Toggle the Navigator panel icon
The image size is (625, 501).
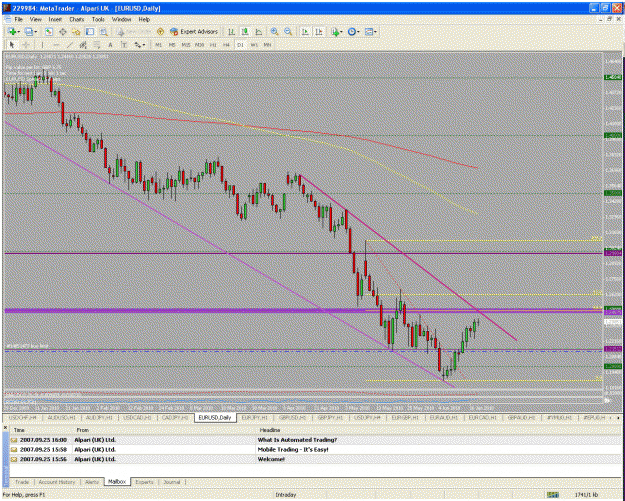pos(76,31)
